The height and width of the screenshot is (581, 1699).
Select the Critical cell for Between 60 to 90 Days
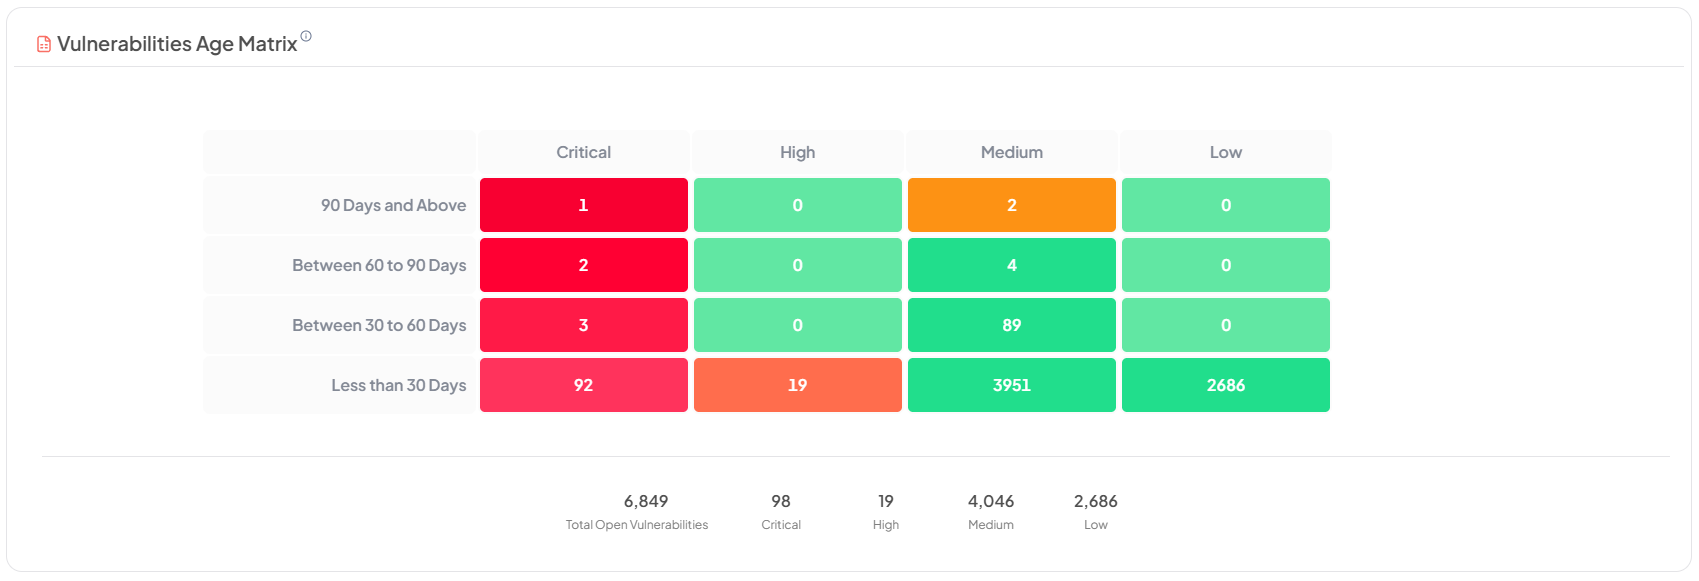(x=584, y=265)
